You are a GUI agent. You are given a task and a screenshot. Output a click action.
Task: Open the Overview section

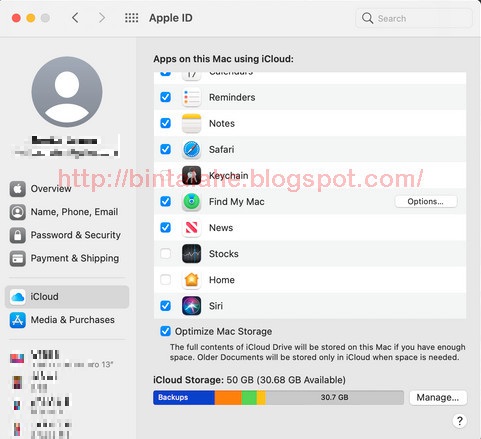(67, 189)
